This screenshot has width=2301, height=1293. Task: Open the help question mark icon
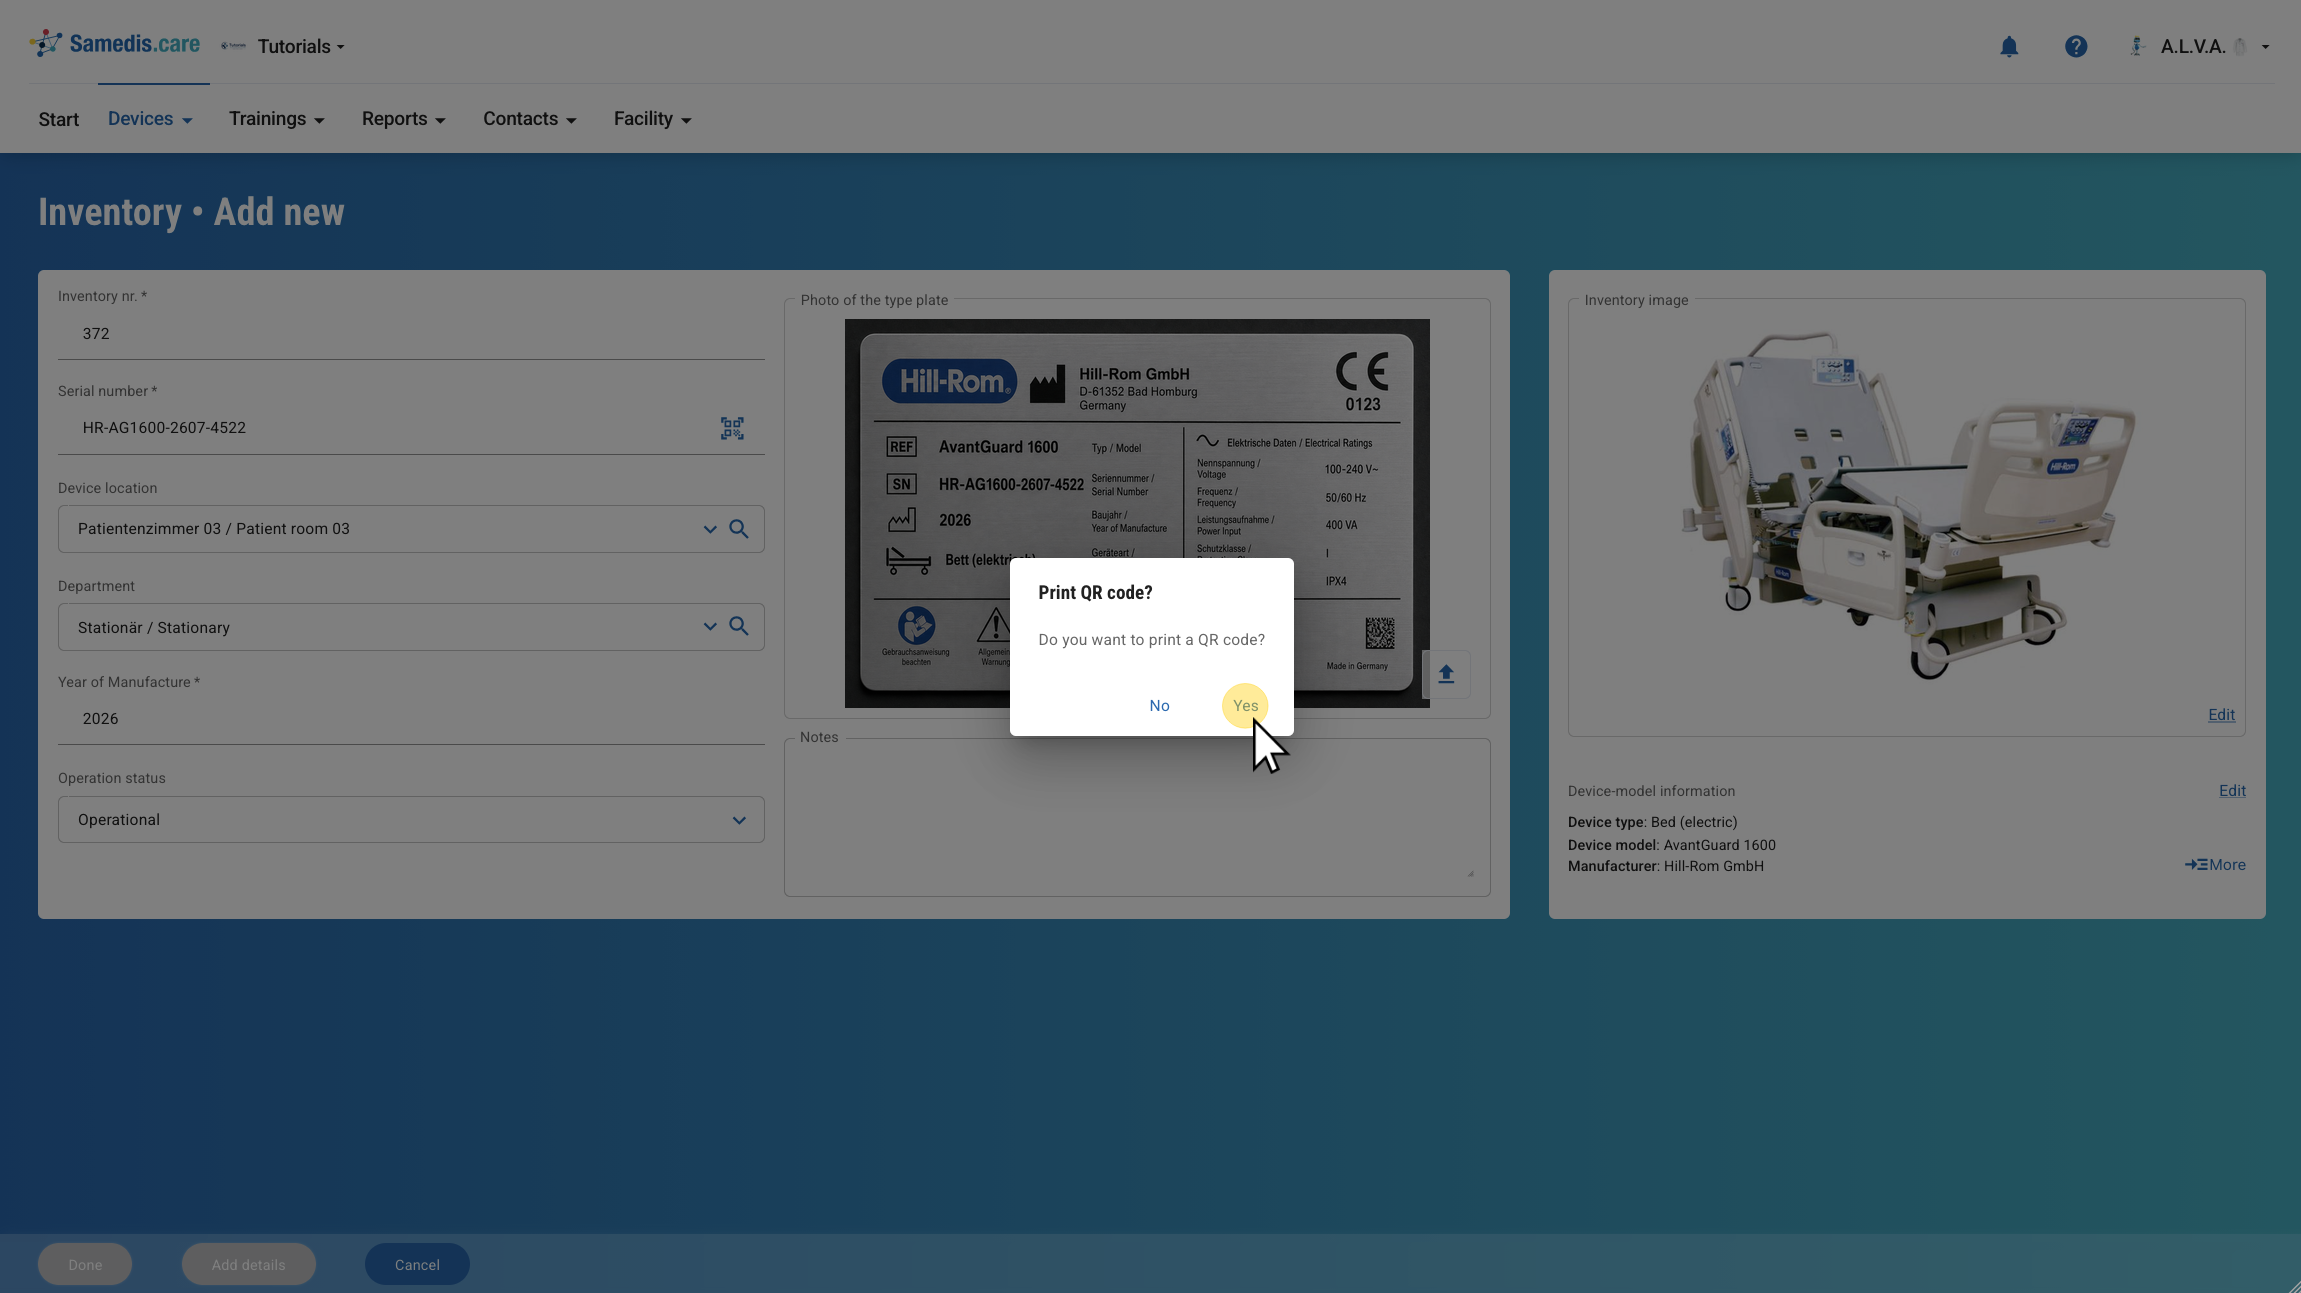point(2076,47)
